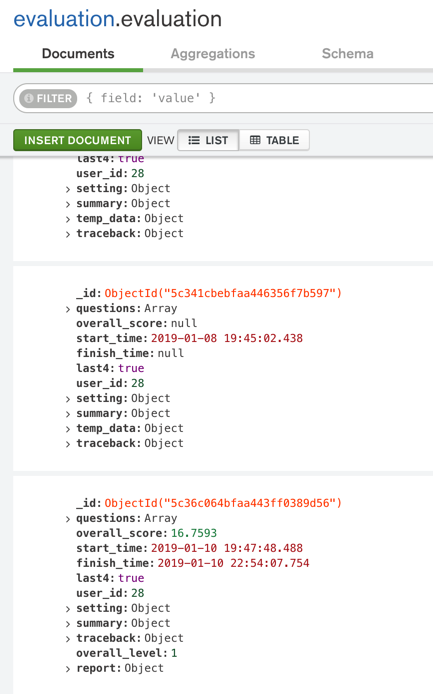Expand temp_data Object in document 5c341cbe
Screen dimensions: 433x694
(x=68, y=429)
